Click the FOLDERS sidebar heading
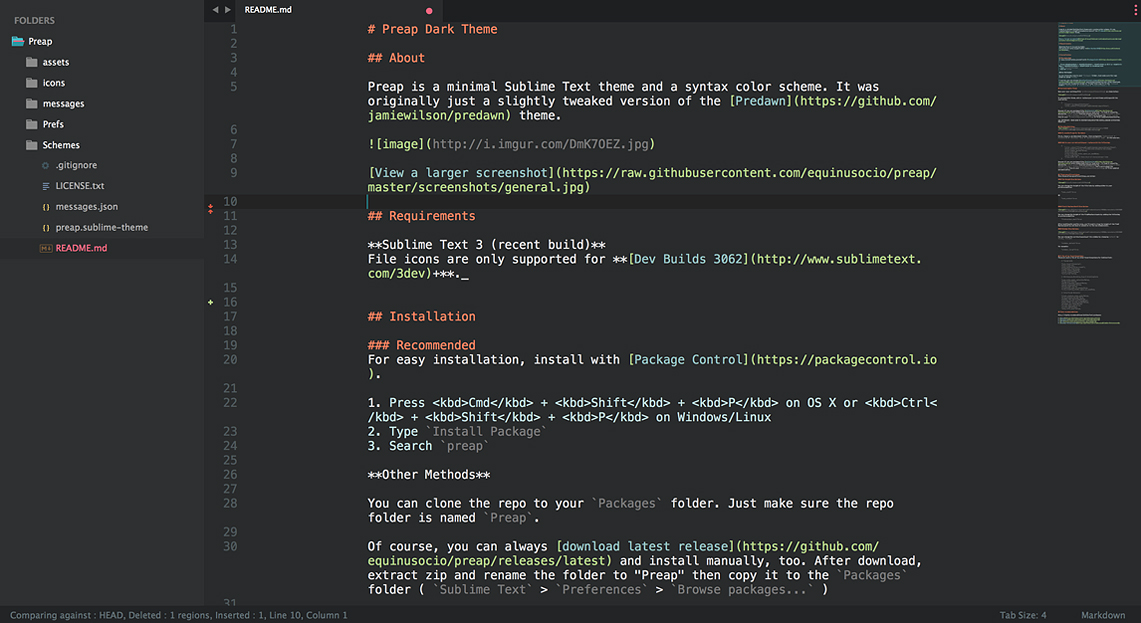The image size is (1141, 623). (x=34, y=20)
